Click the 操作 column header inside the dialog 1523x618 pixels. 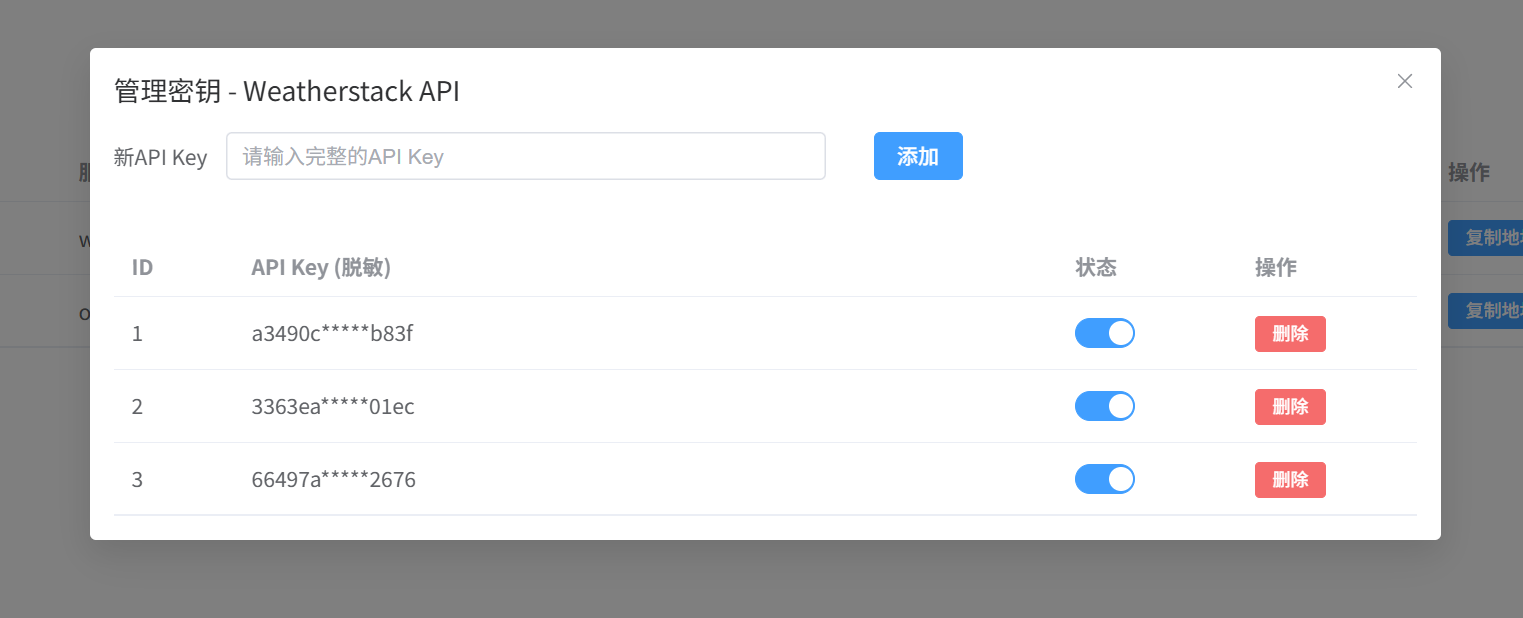[x=1275, y=267]
